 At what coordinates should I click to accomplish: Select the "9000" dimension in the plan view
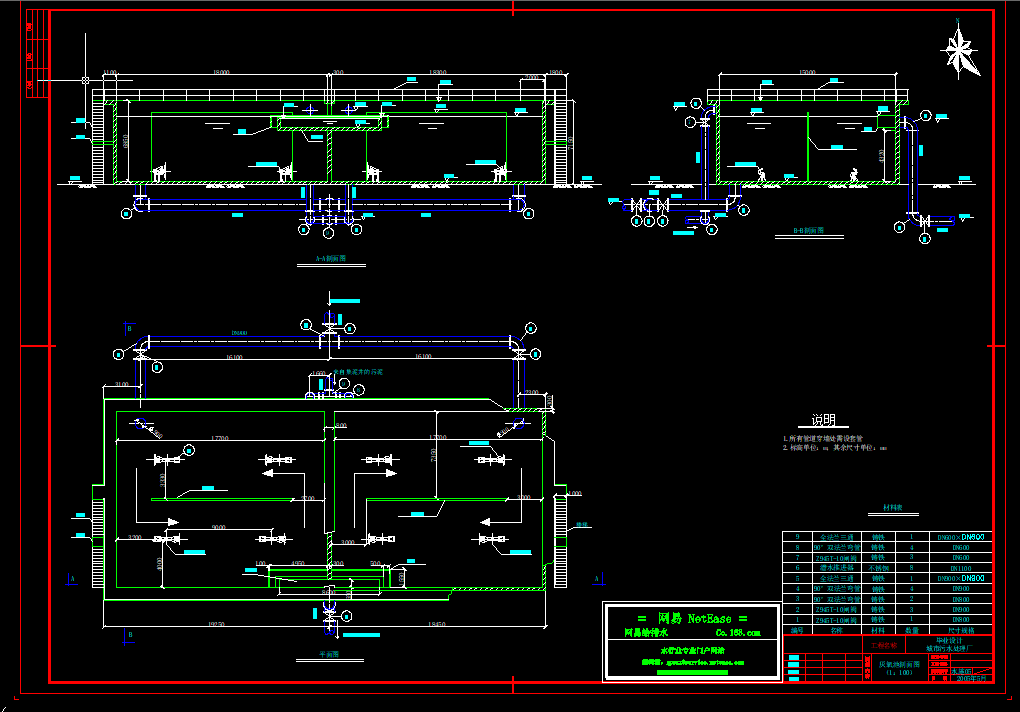(x=219, y=527)
